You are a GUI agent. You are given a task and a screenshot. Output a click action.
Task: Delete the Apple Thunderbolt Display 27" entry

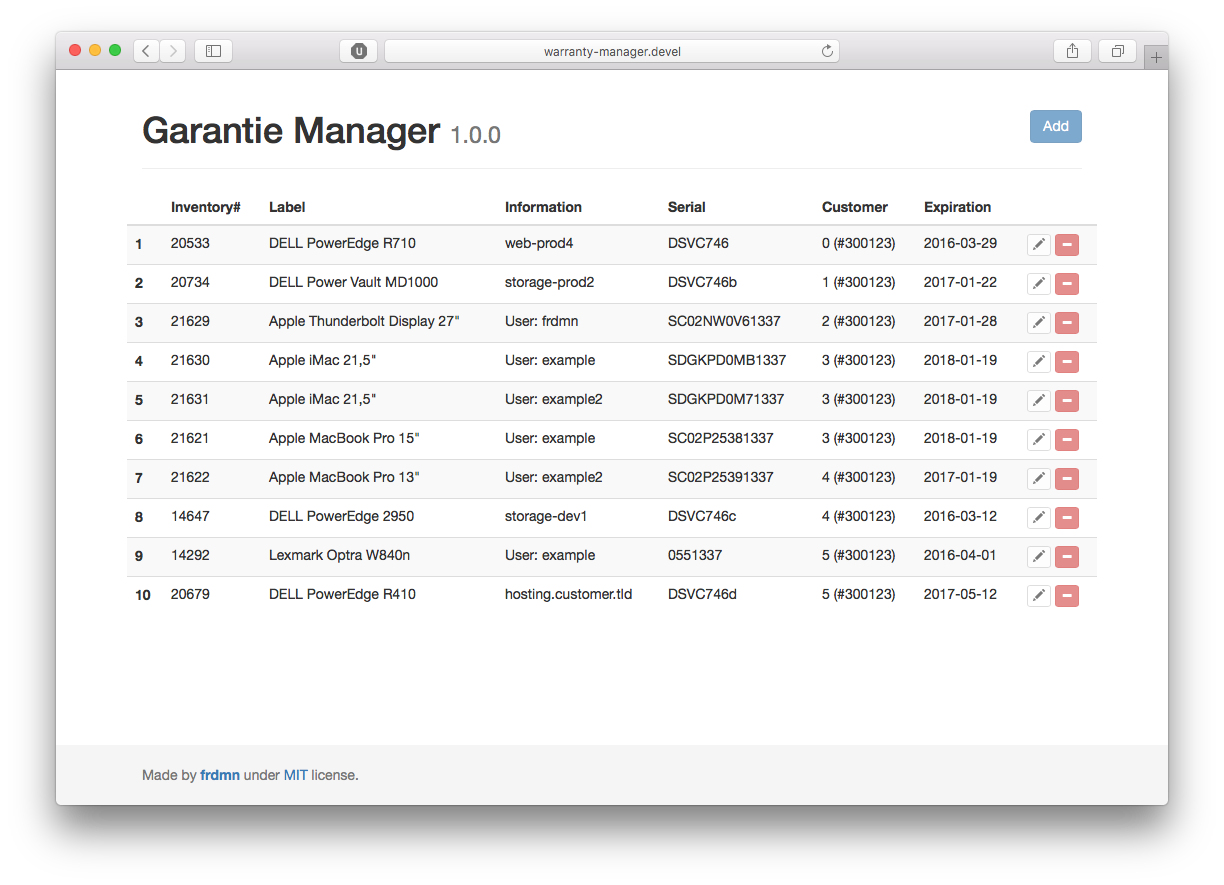[x=1066, y=322]
